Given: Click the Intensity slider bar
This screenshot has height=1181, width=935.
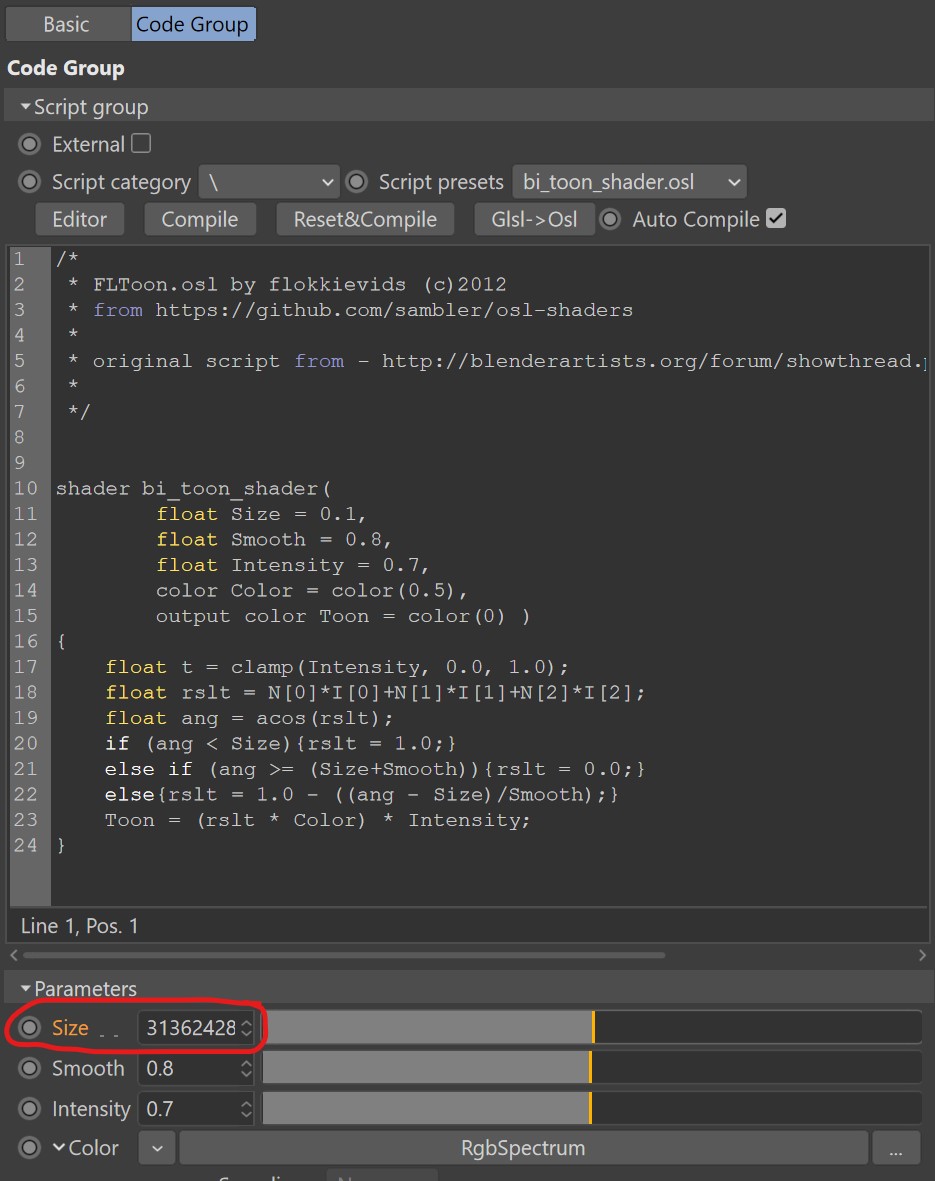Looking at the screenshot, I should (592, 1109).
